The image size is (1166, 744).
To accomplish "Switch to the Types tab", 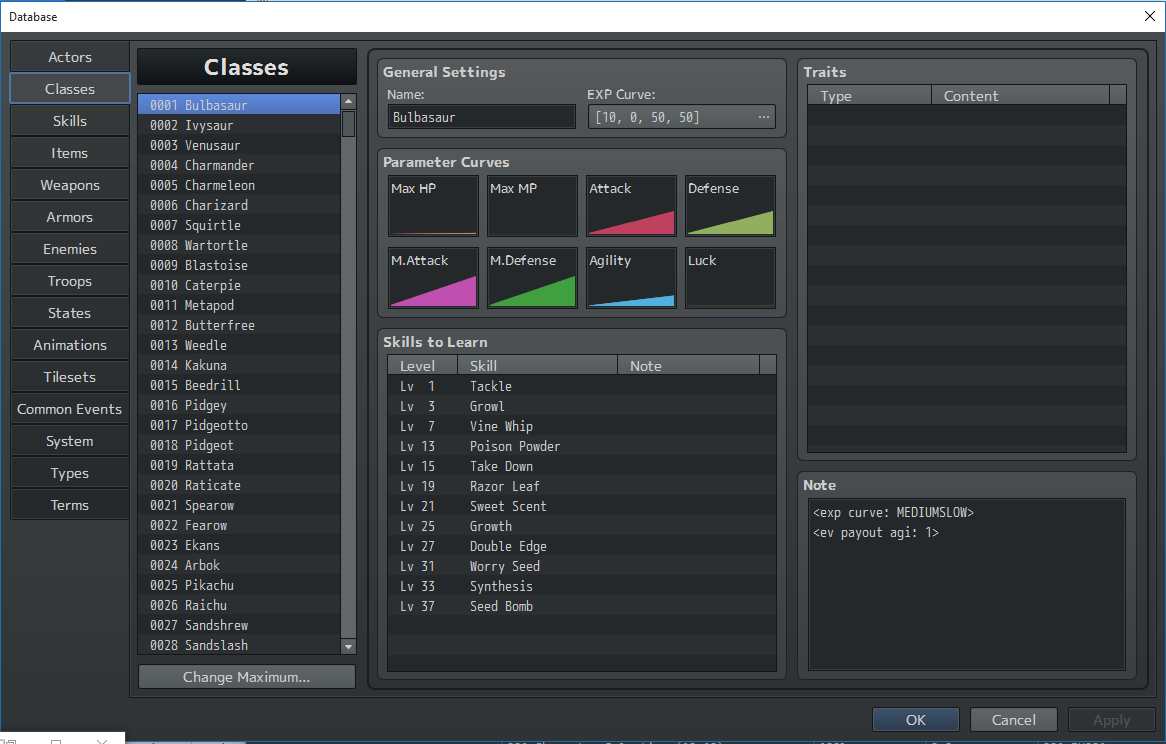I will pyautogui.click(x=70, y=473).
